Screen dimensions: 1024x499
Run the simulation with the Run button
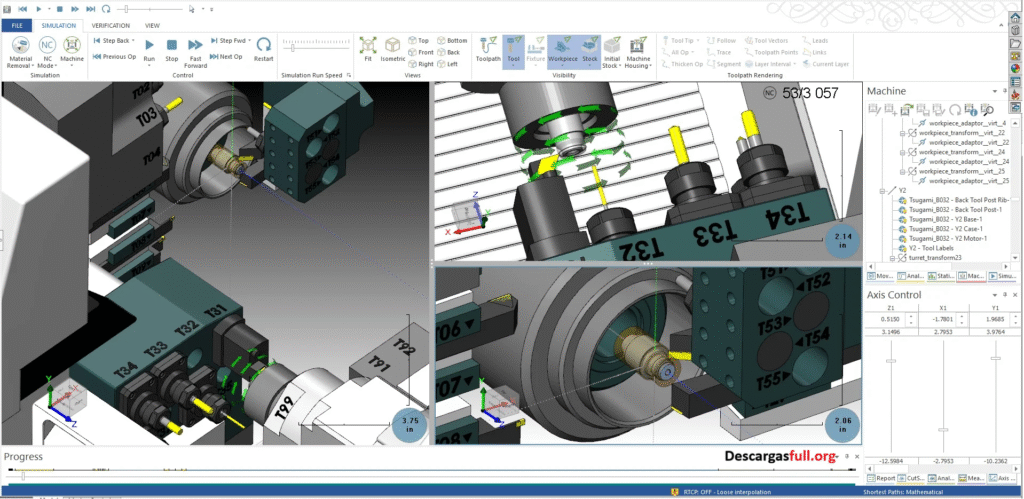150,51
